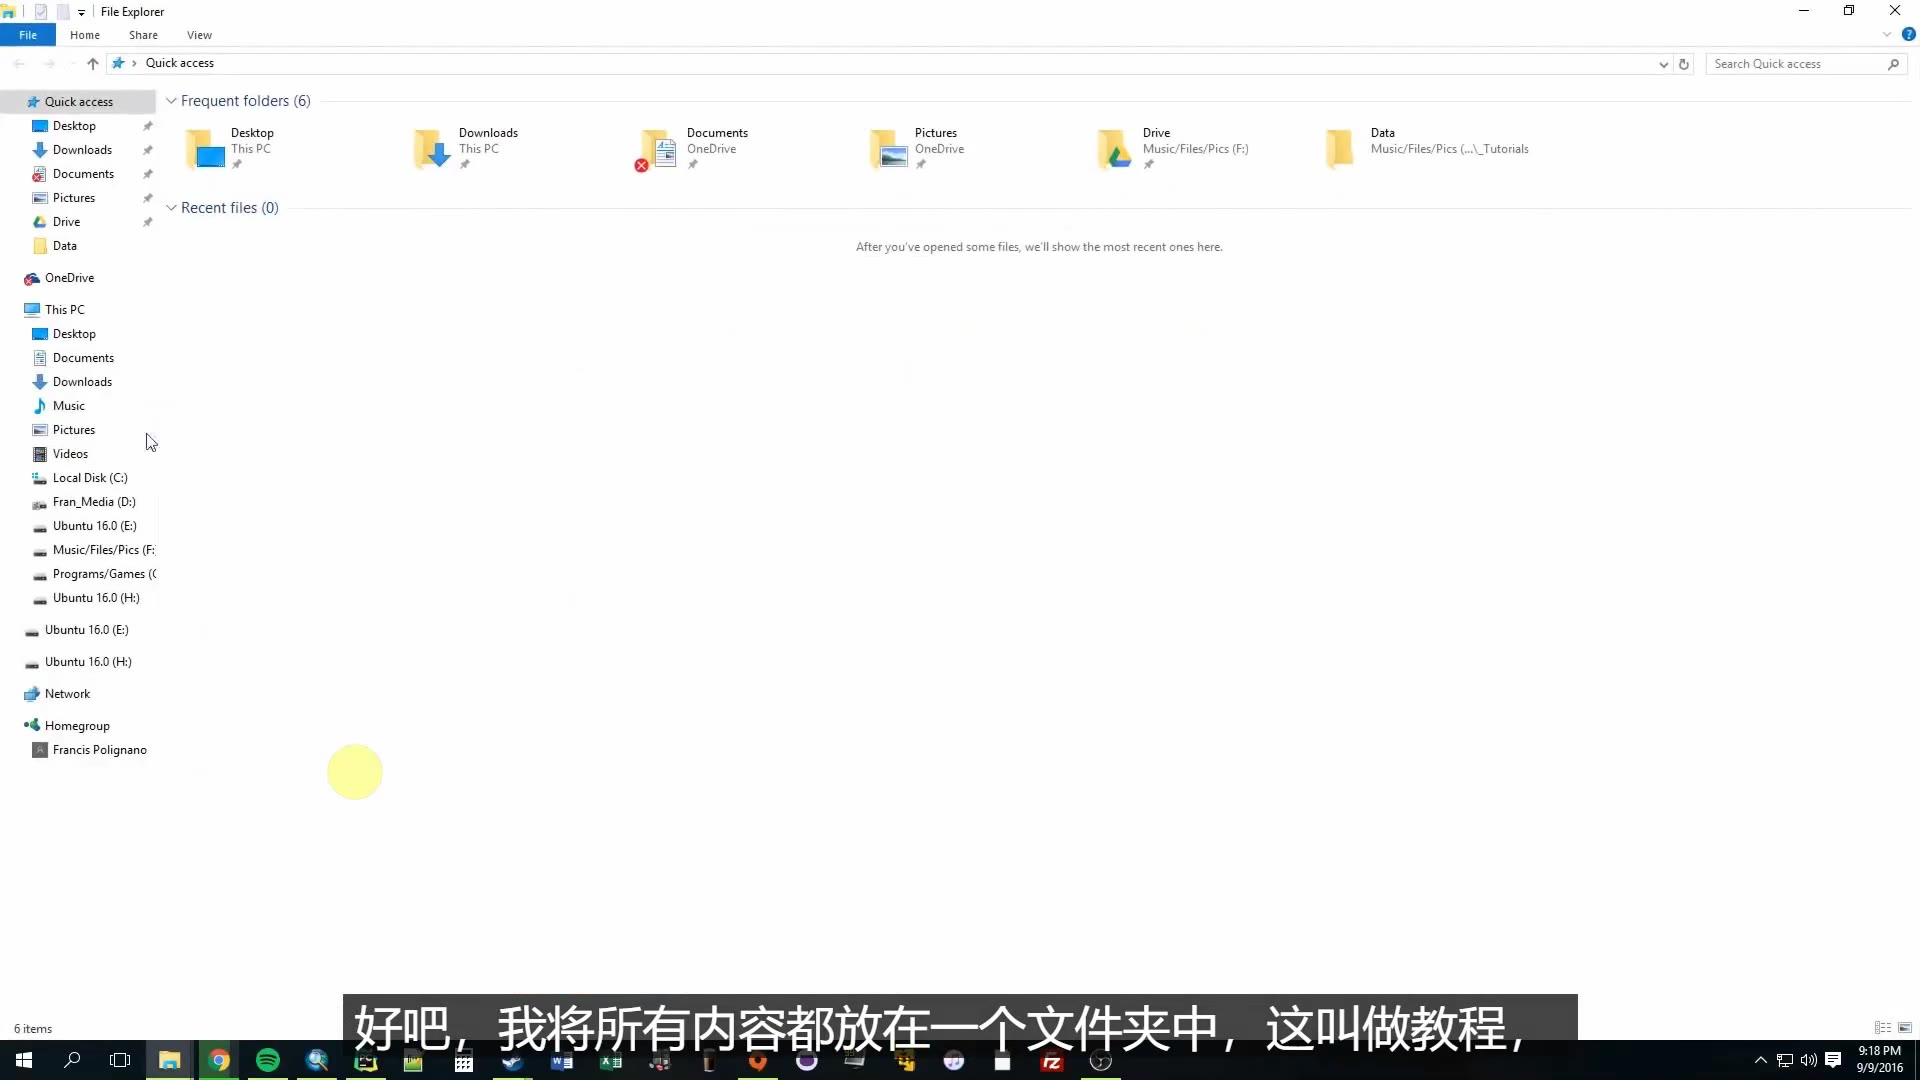The image size is (1920, 1080).
Task: Select Homegroup in navigation pane
Action: (77, 726)
